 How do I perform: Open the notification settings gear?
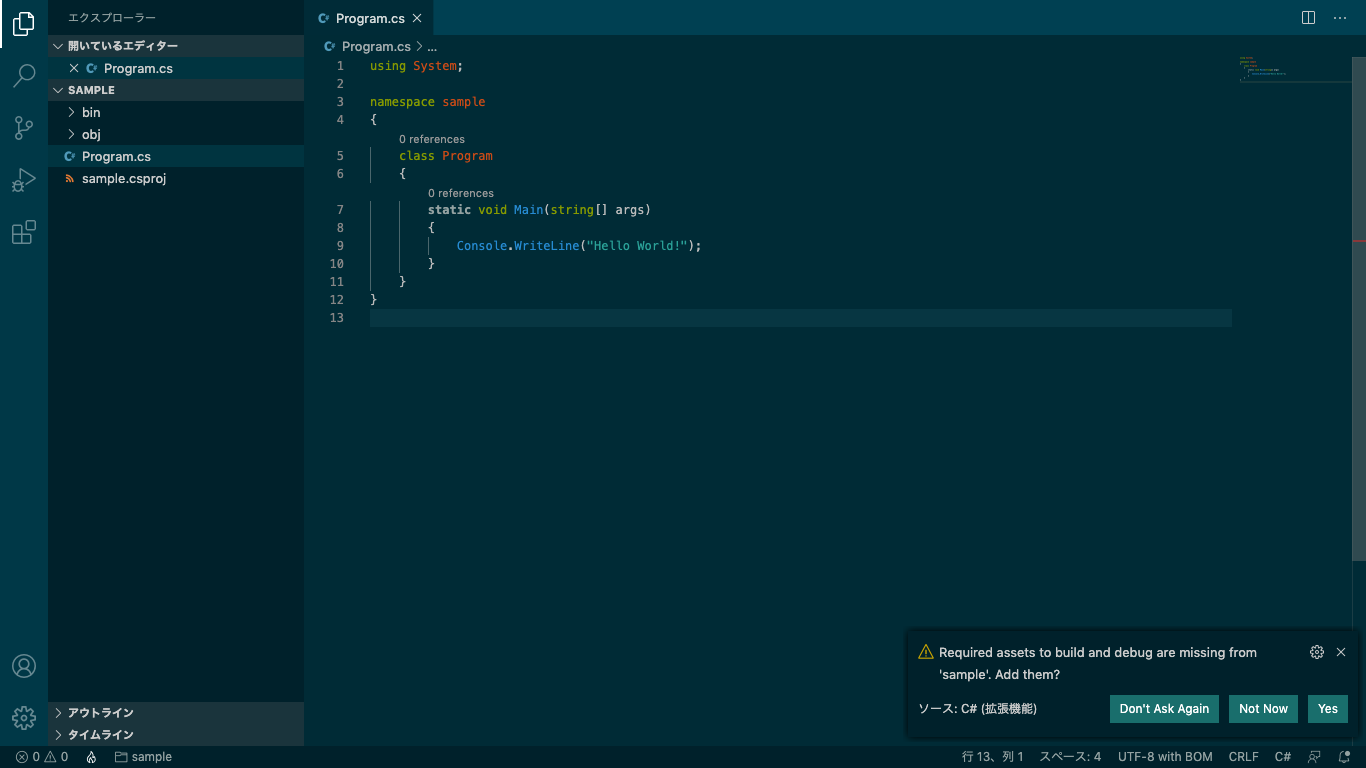[1317, 652]
